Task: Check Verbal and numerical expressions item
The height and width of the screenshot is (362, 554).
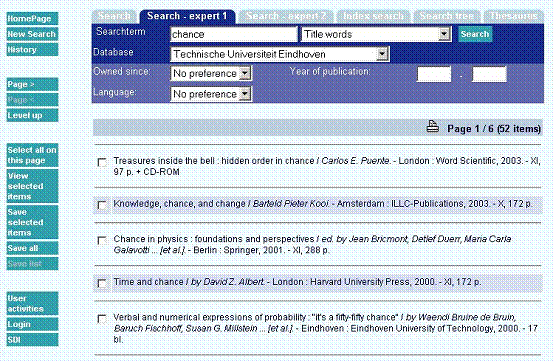Action: tap(102, 319)
